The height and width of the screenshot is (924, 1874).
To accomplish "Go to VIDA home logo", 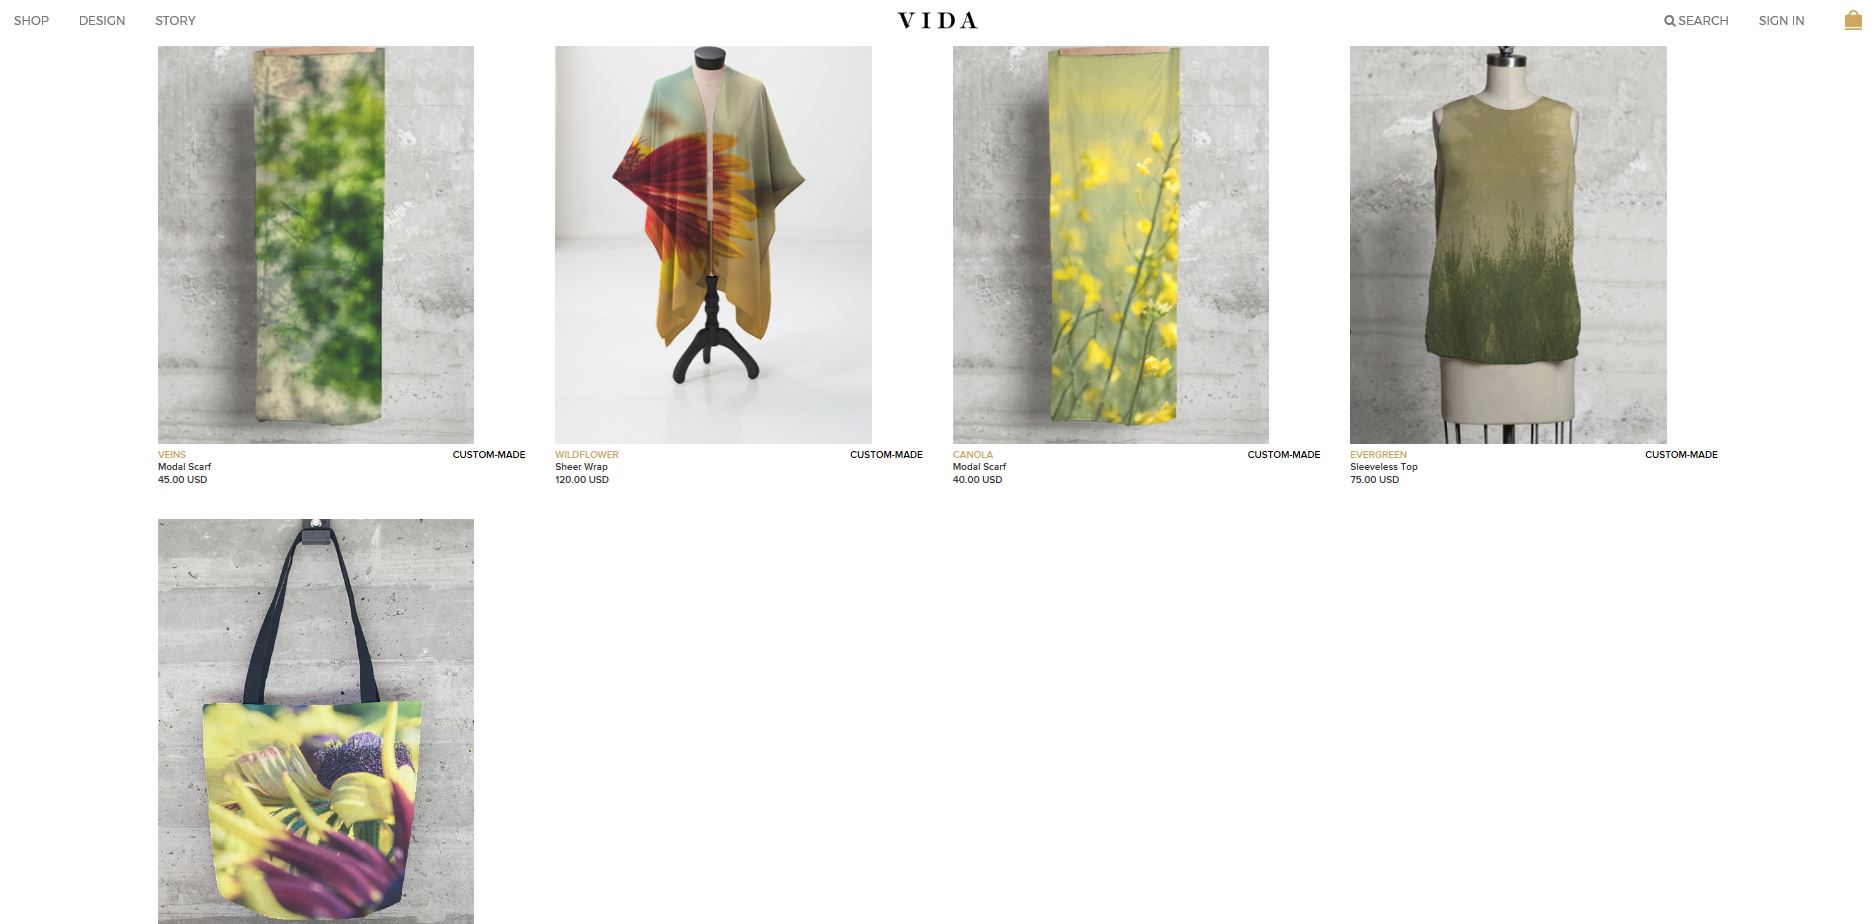I will coord(937,20).
